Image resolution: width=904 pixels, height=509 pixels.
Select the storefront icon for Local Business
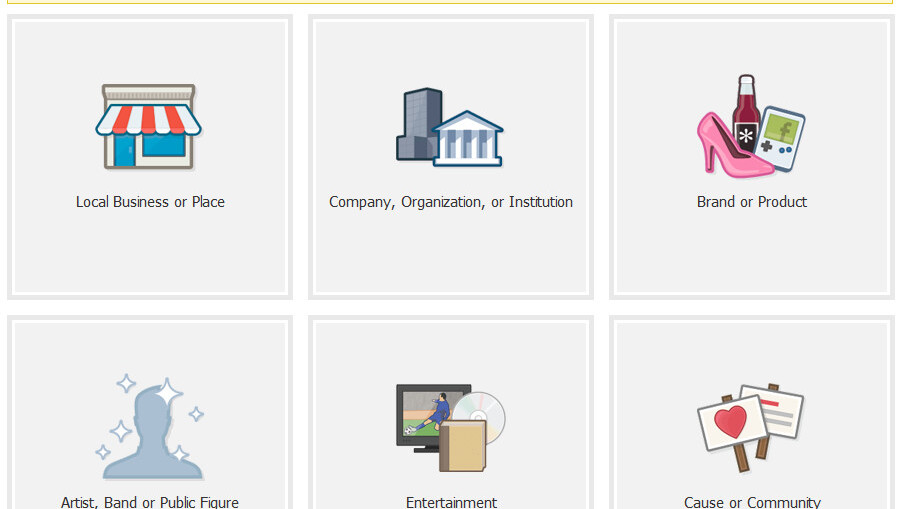coord(148,127)
